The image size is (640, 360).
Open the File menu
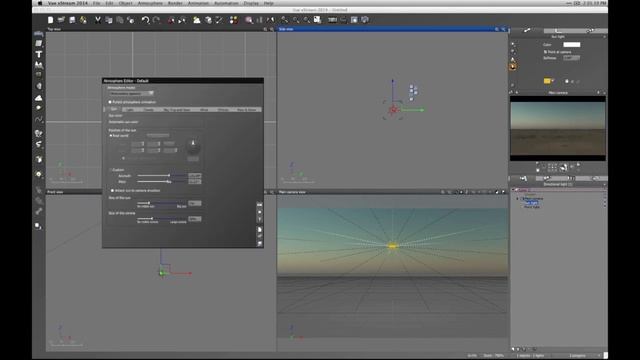coord(96,3)
